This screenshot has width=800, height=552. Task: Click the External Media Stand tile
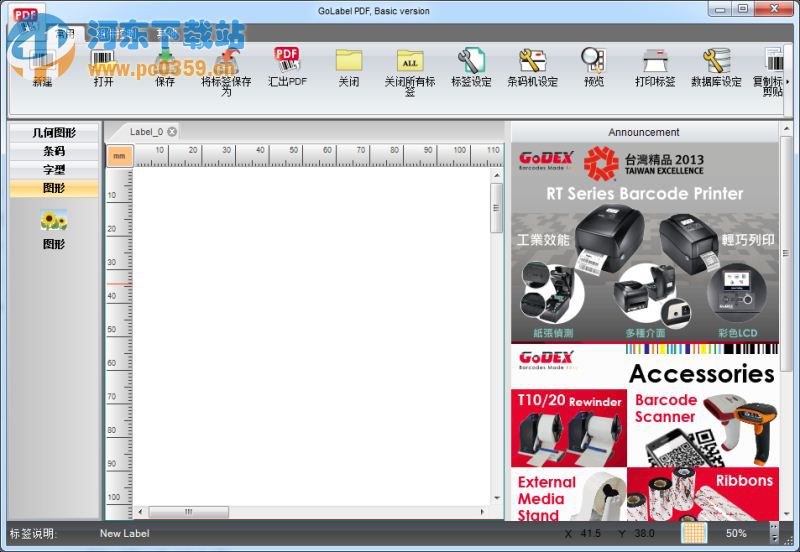point(569,494)
